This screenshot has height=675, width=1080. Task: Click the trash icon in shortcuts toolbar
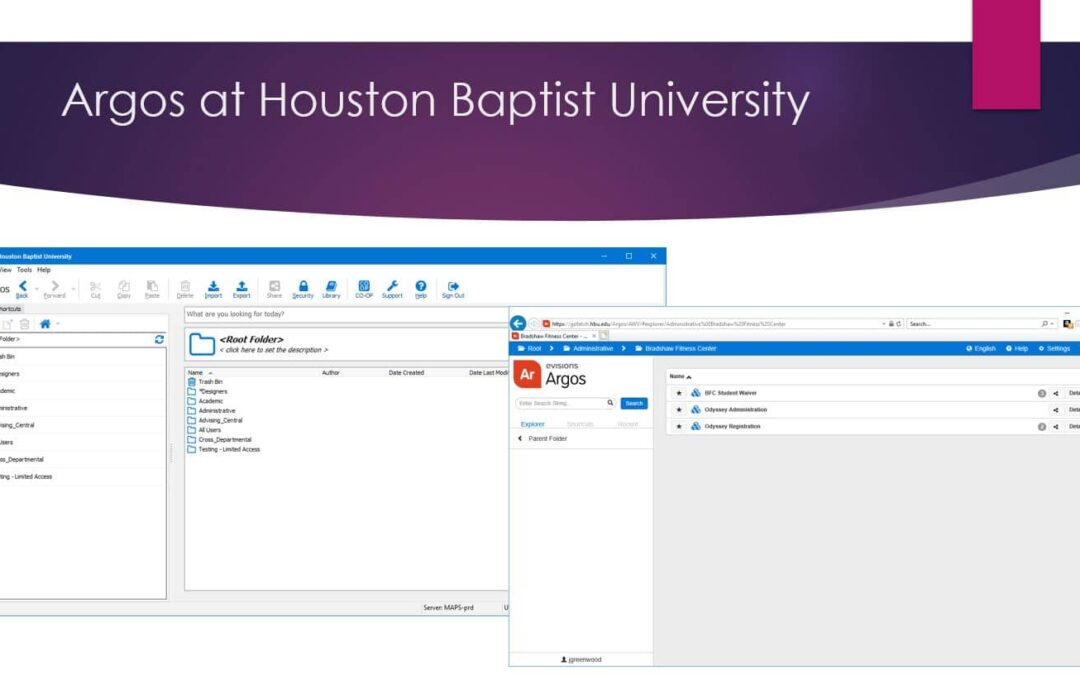tap(25, 324)
